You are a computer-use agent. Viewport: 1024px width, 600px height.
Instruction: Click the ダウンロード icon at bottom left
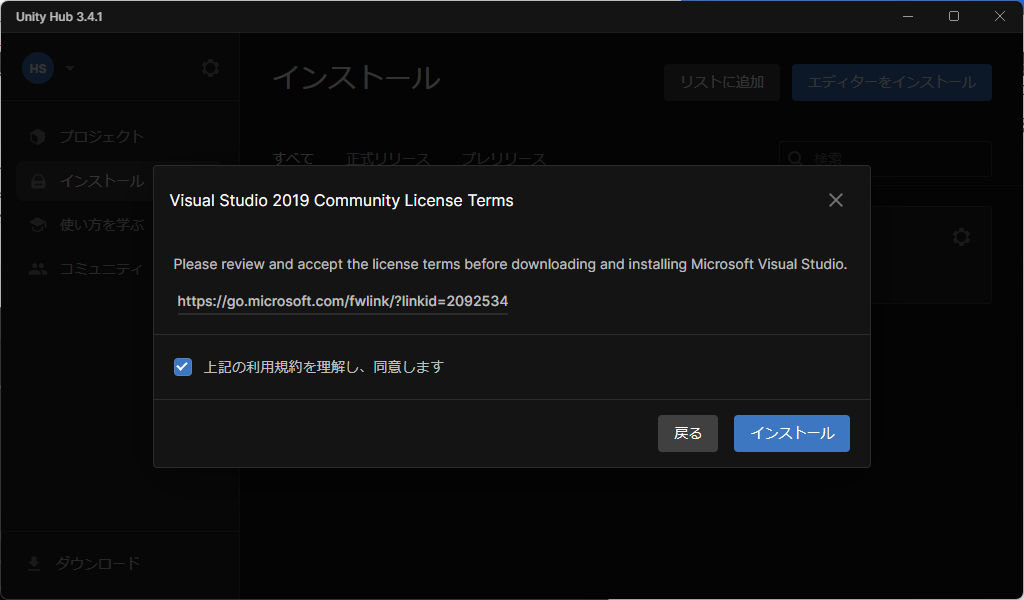[36, 563]
